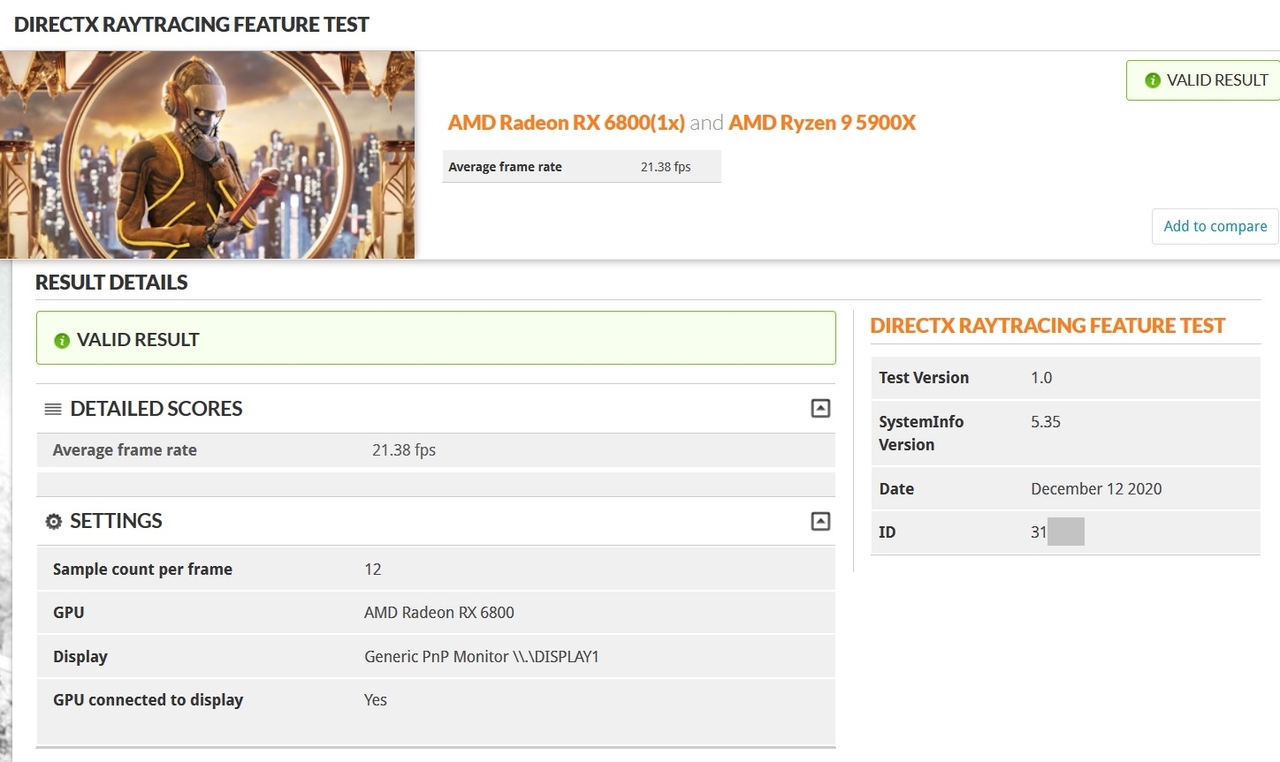Click the Date label in the info table
This screenshot has width=1280, height=762.
(896, 489)
